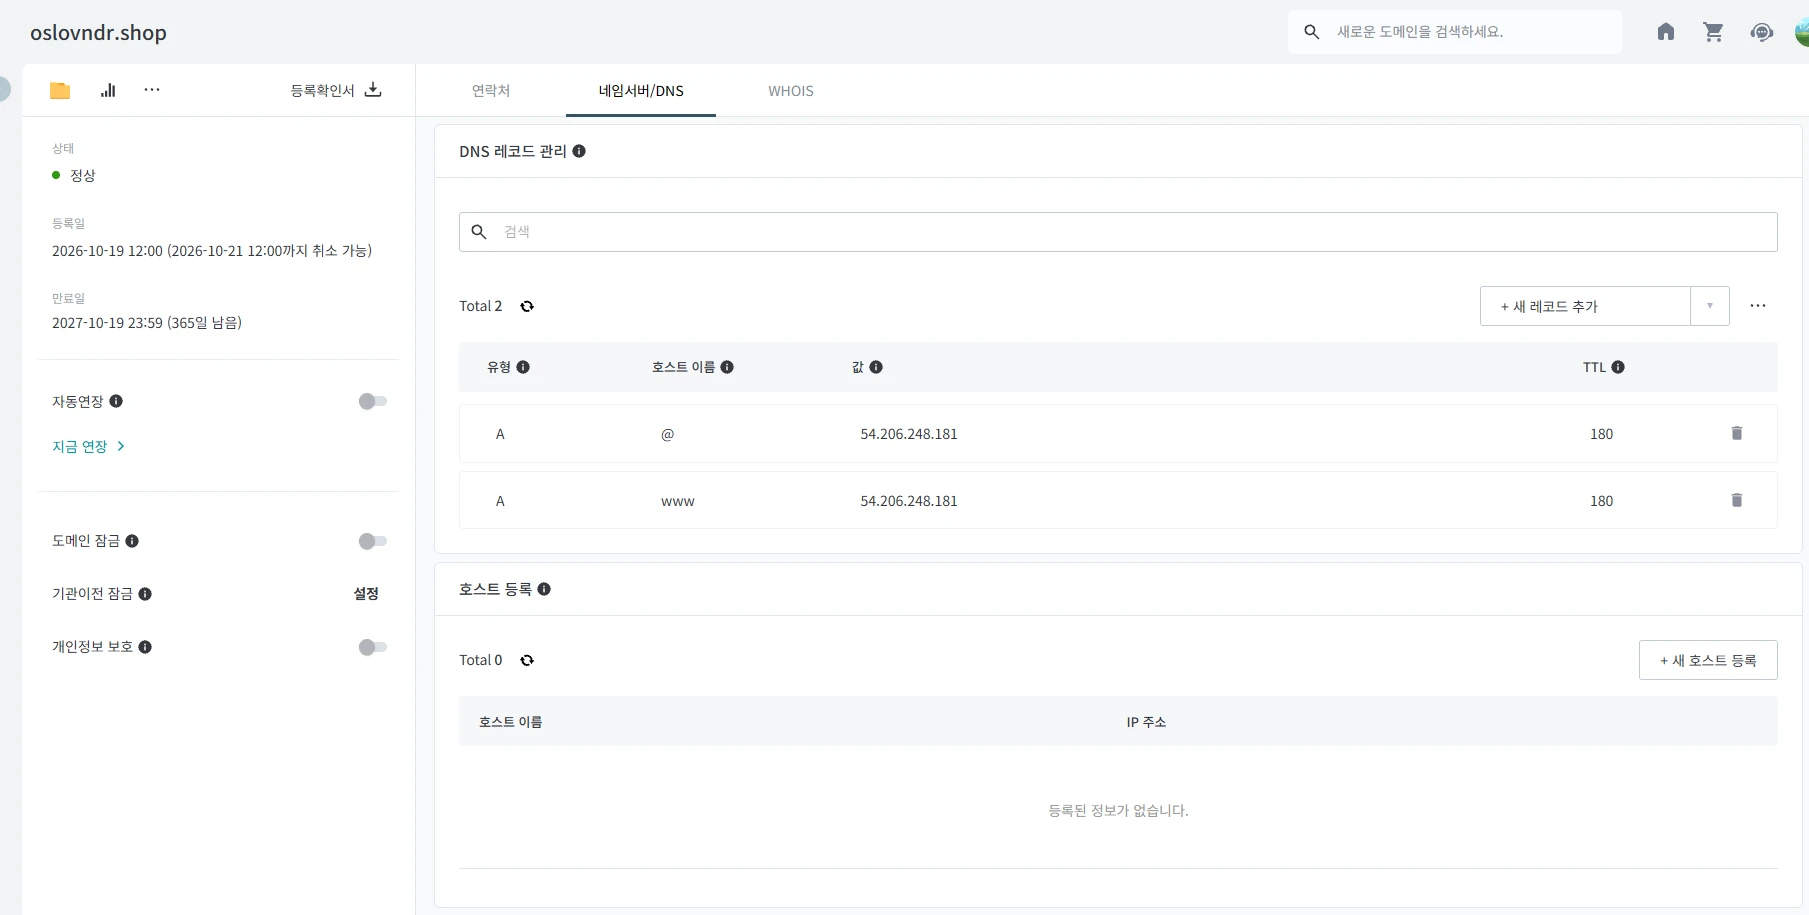The width and height of the screenshot is (1809, 915).
Task: Switch to the 네임서버/DNS tab
Action: pyautogui.click(x=641, y=91)
